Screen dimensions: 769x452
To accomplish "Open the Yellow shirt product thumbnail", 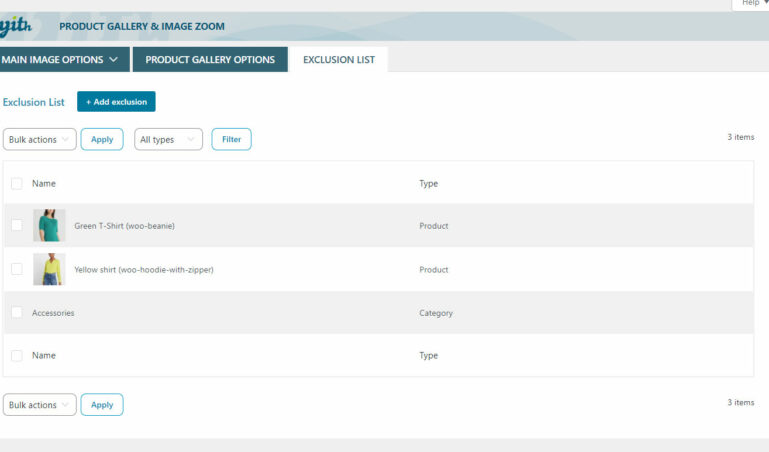I will (x=49, y=270).
